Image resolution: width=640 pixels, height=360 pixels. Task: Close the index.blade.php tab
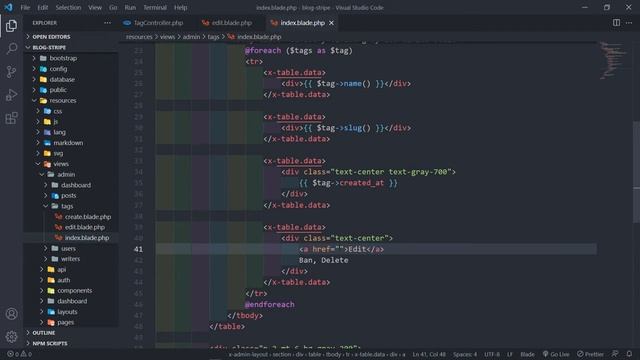click(x=331, y=23)
